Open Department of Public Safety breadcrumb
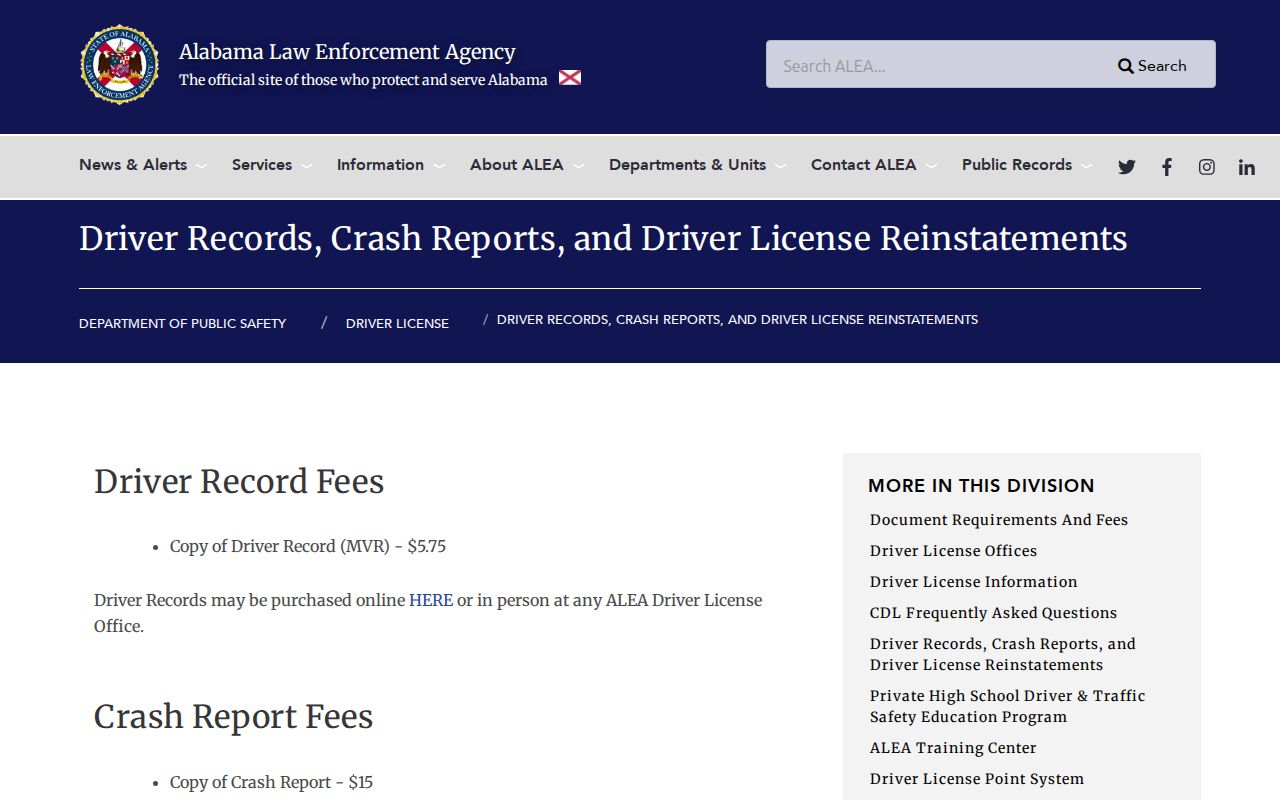The width and height of the screenshot is (1280, 800). (x=182, y=324)
